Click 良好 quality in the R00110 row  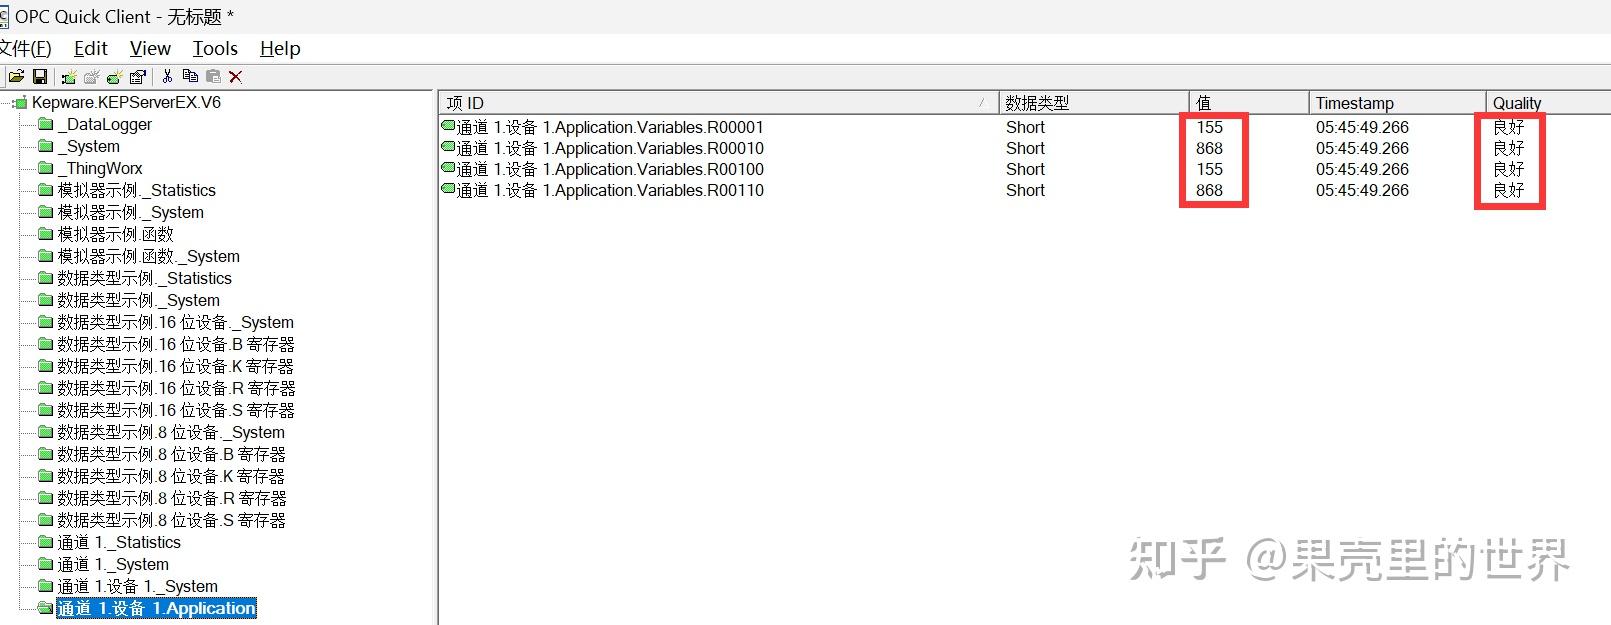(1509, 190)
